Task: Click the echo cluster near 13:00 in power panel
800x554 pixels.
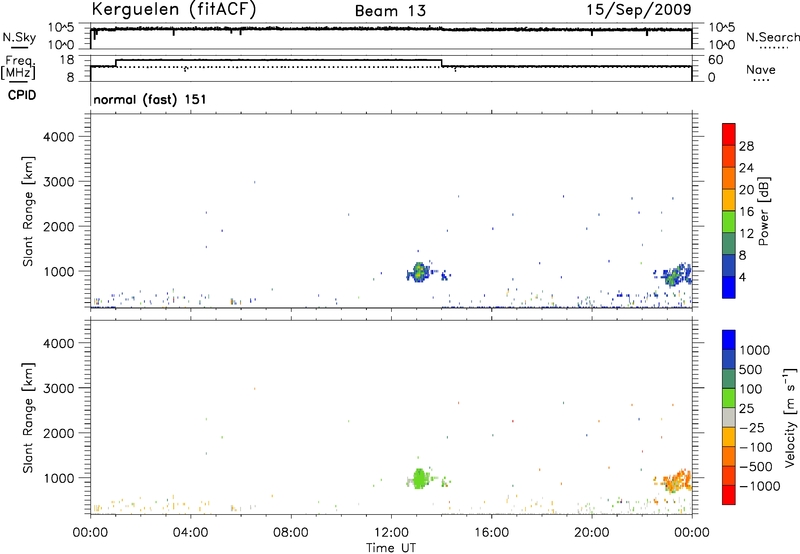Action: coord(419,273)
